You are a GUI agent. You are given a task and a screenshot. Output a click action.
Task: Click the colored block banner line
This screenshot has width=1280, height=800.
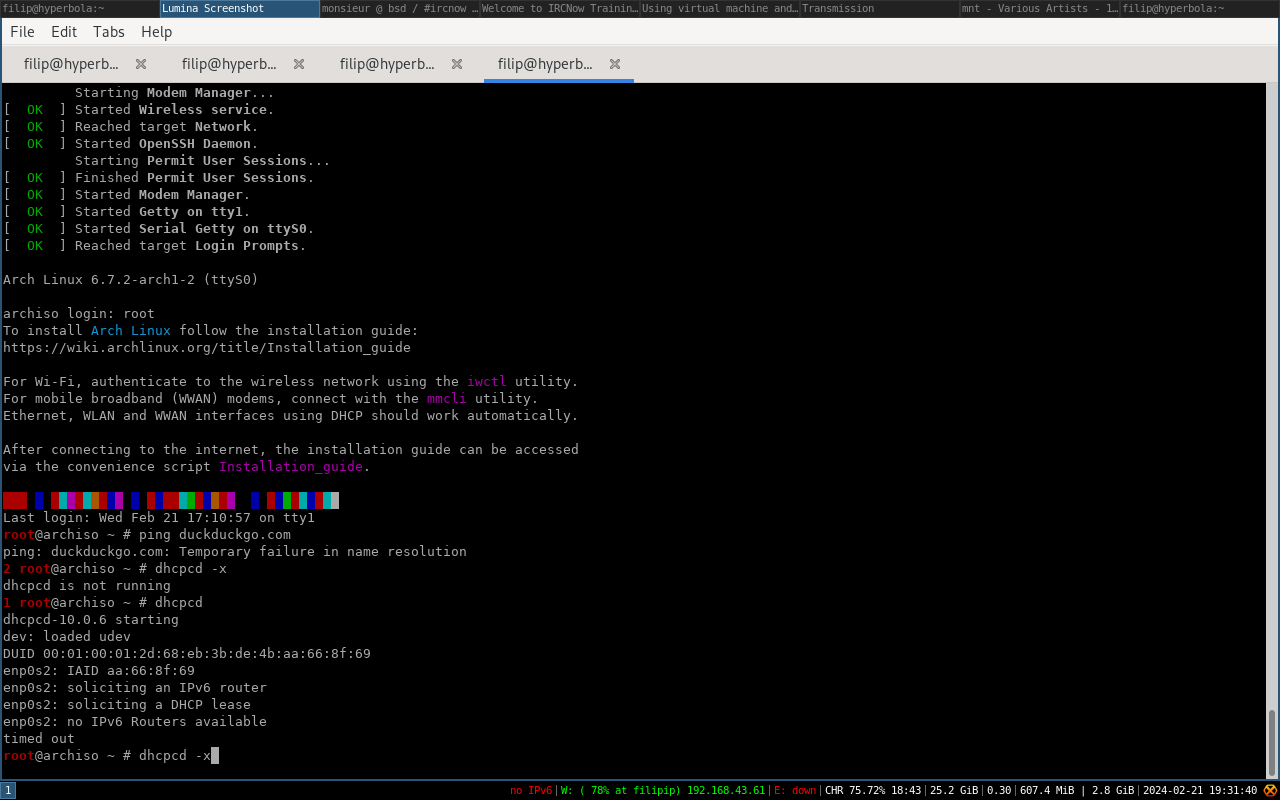[171, 500]
